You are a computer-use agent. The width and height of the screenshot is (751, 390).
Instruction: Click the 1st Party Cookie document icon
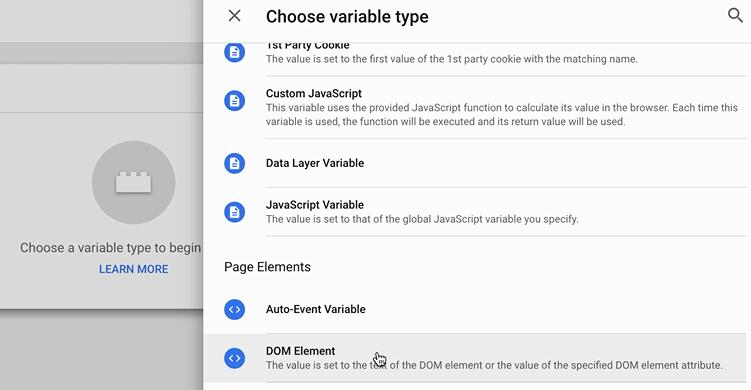tap(234, 52)
